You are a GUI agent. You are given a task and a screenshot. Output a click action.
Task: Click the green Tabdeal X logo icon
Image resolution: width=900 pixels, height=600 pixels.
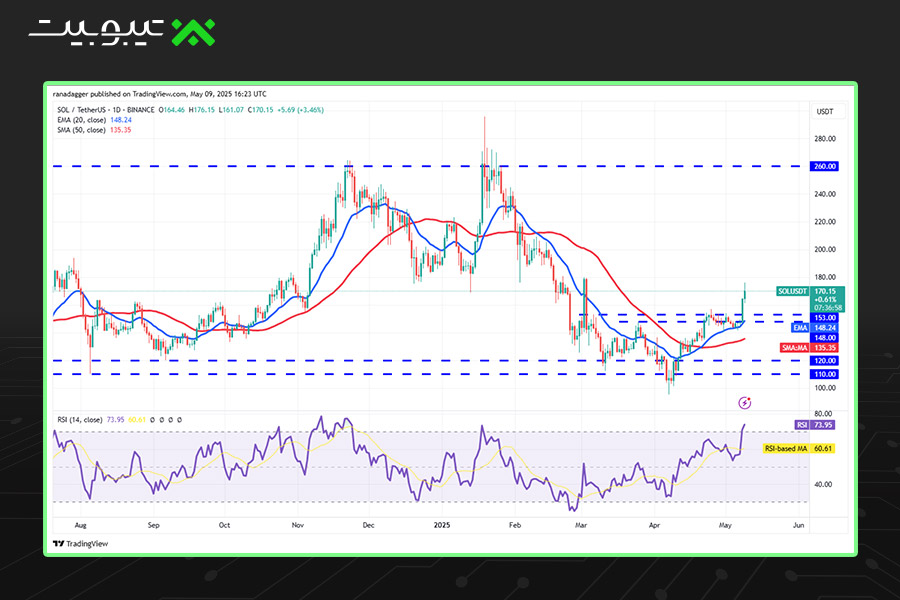click(193, 32)
